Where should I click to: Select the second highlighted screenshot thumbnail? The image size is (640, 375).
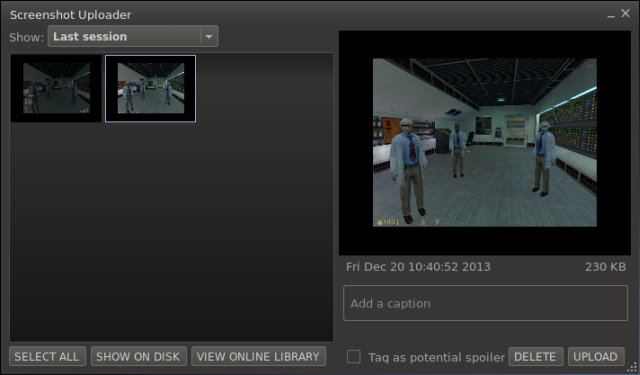click(151, 89)
